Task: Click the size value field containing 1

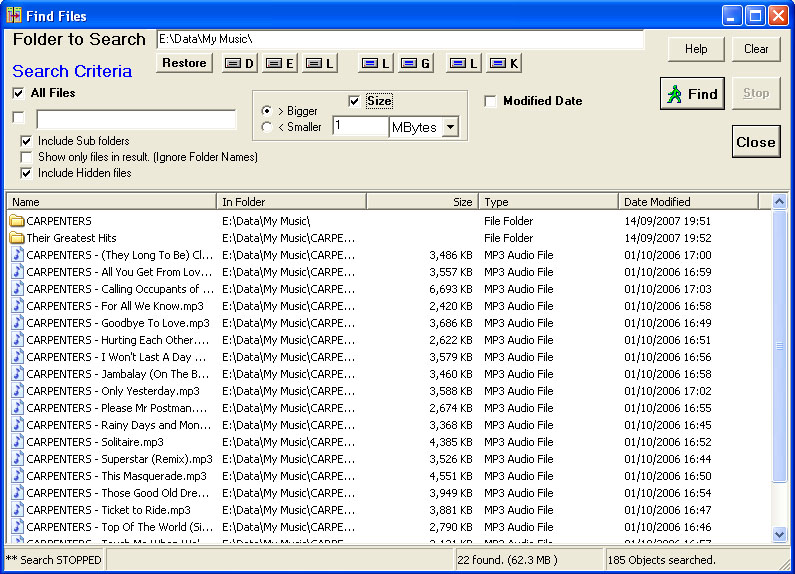Action: (360, 126)
